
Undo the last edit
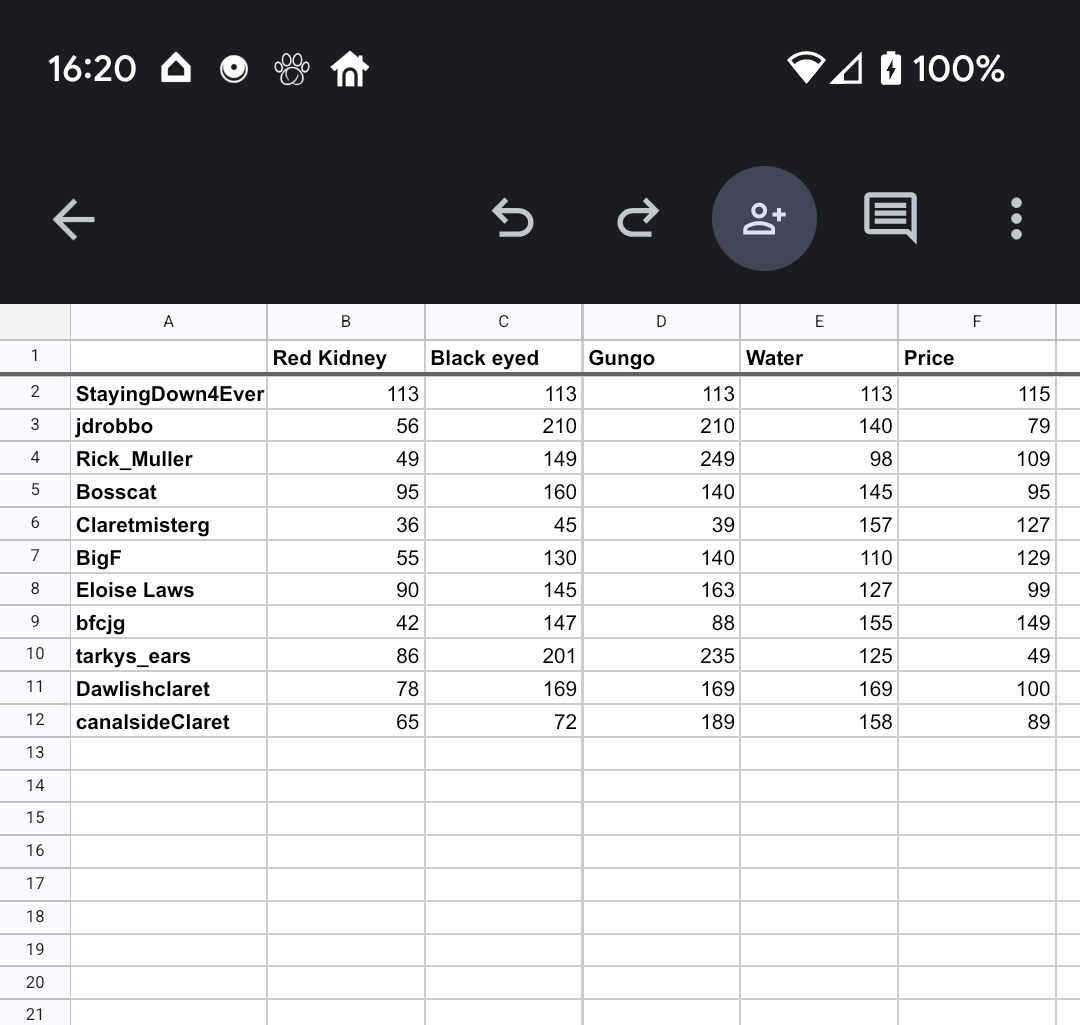click(x=513, y=218)
